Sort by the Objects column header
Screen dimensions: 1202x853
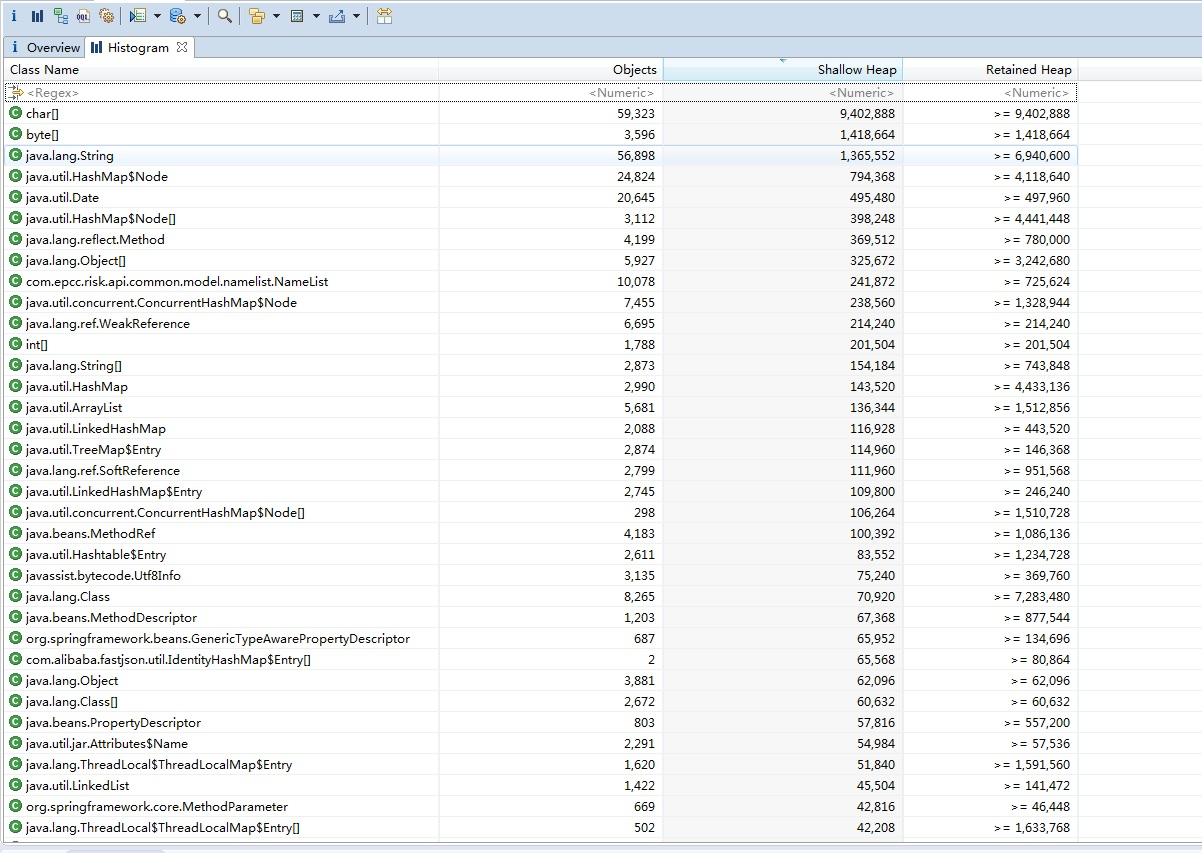[x=550, y=69]
